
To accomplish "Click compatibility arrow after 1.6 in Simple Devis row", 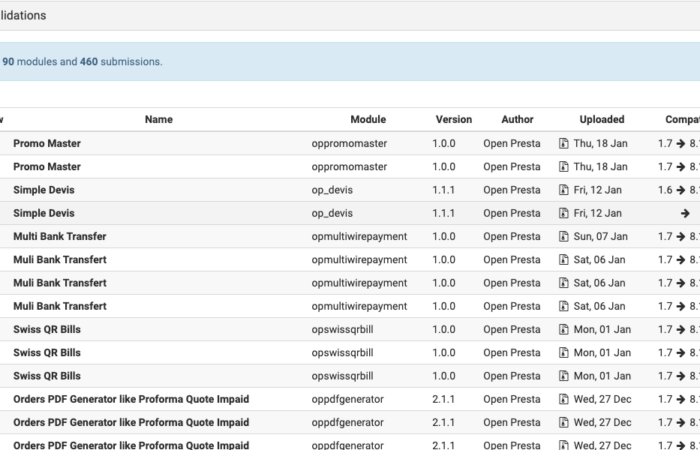I will coord(680,190).
